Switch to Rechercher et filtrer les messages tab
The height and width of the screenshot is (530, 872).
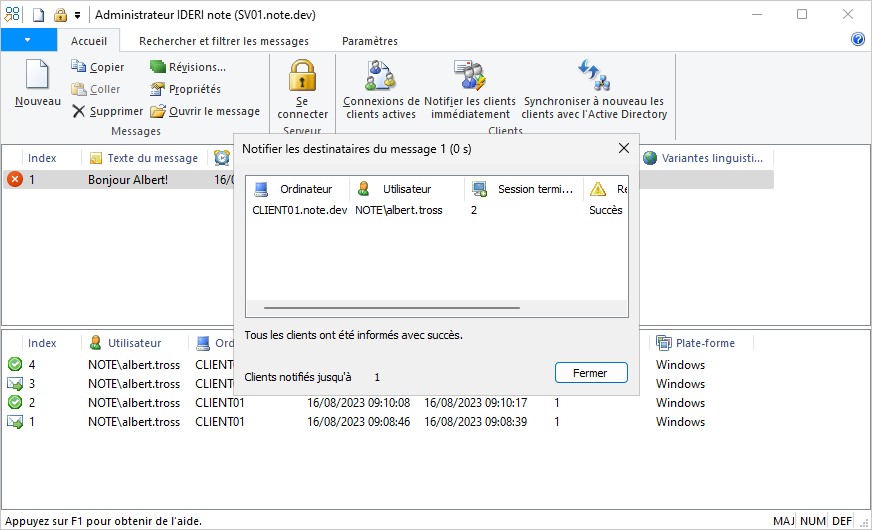point(224,41)
